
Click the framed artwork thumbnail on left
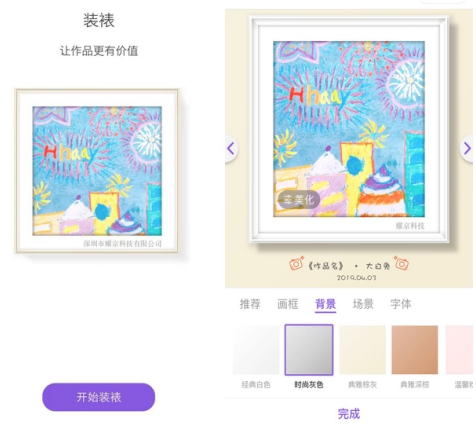coord(97,171)
